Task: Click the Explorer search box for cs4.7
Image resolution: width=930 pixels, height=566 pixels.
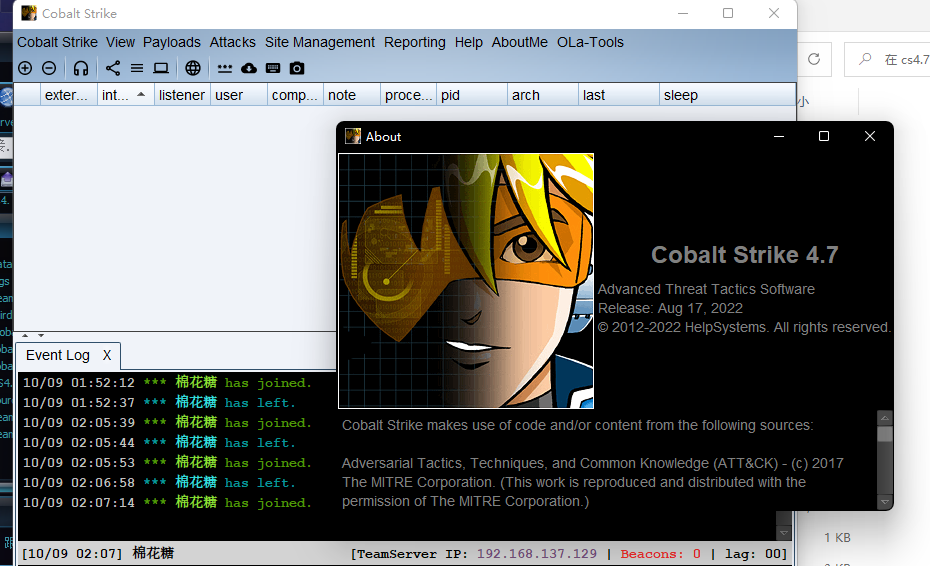Action: click(x=888, y=59)
